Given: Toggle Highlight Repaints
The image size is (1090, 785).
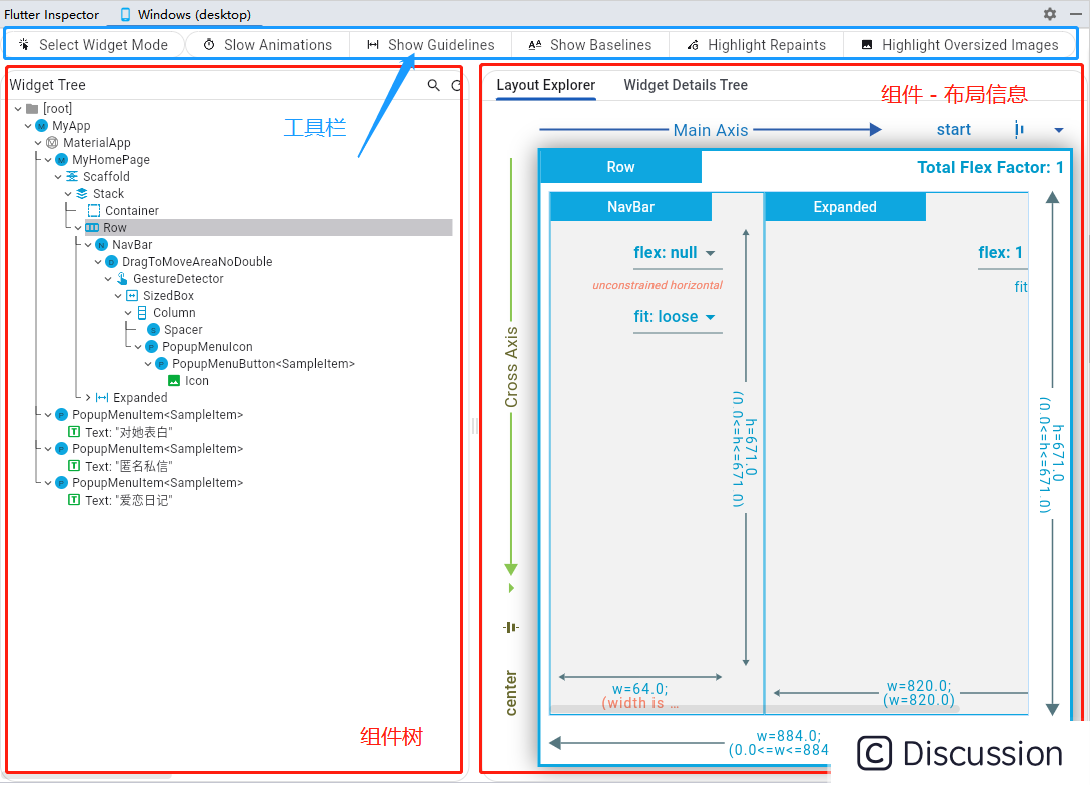Looking at the screenshot, I should (x=756, y=44).
